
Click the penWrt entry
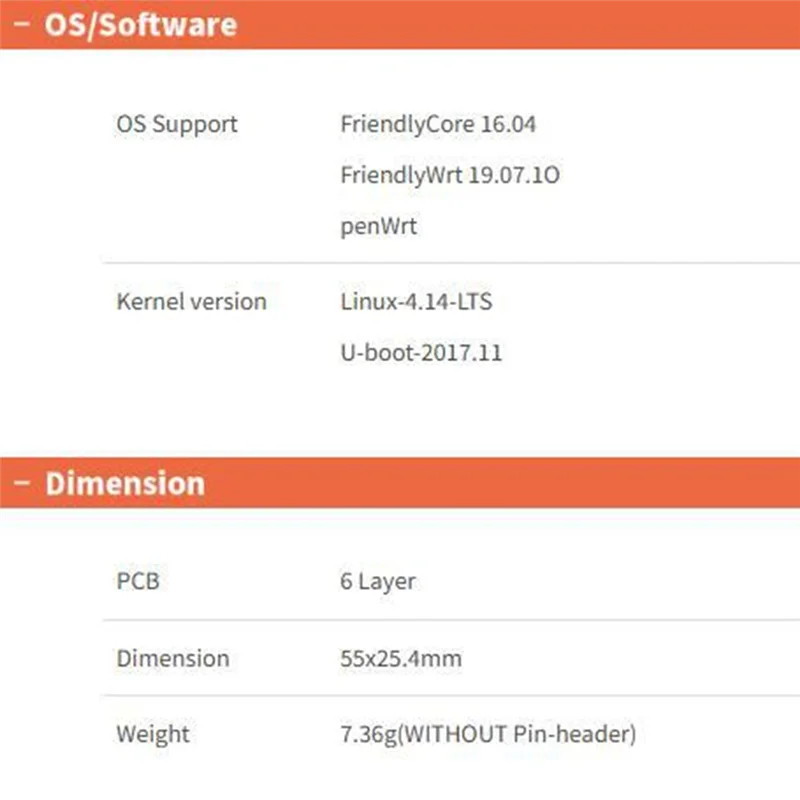click(378, 227)
